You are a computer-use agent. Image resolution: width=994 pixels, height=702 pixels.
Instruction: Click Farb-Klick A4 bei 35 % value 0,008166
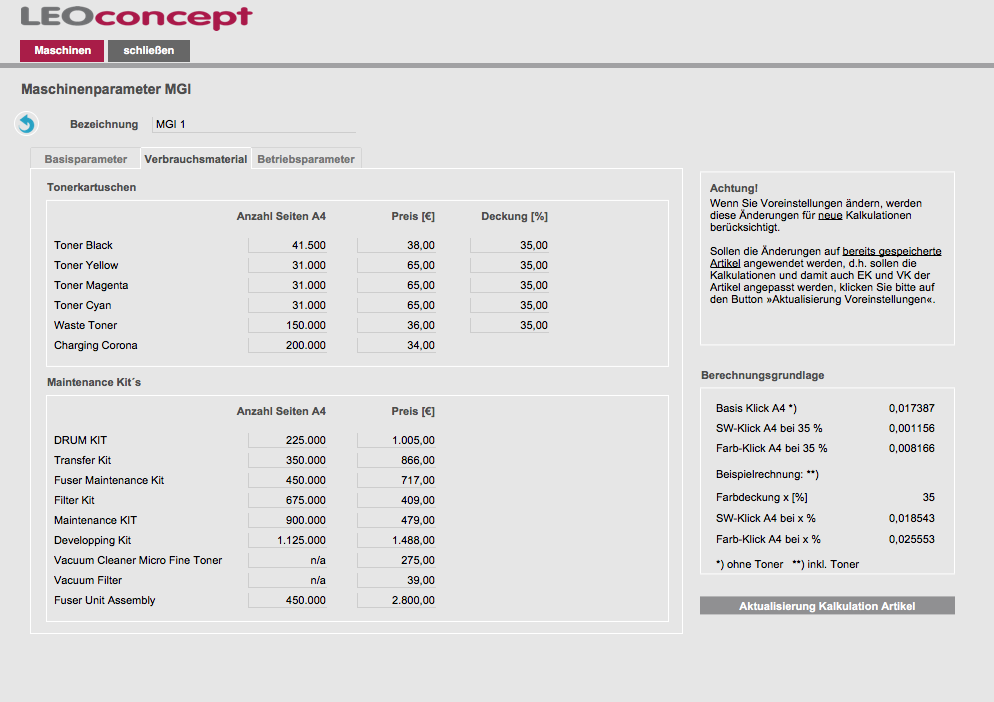(912, 448)
